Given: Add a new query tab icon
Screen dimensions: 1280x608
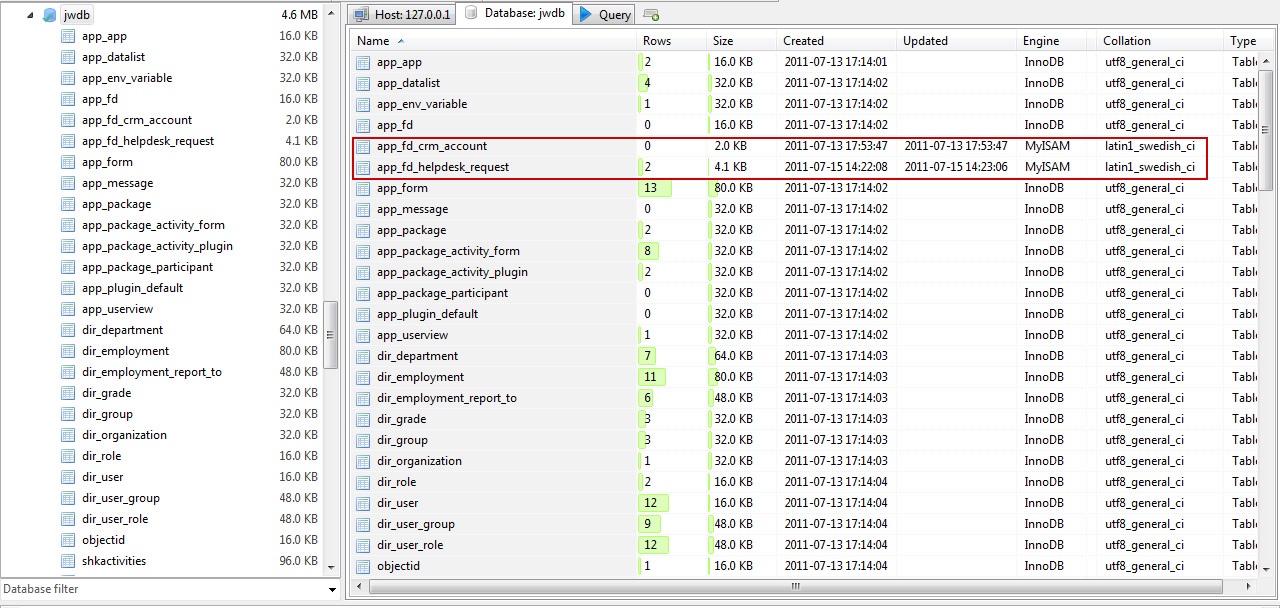Looking at the screenshot, I should pyautogui.click(x=651, y=15).
